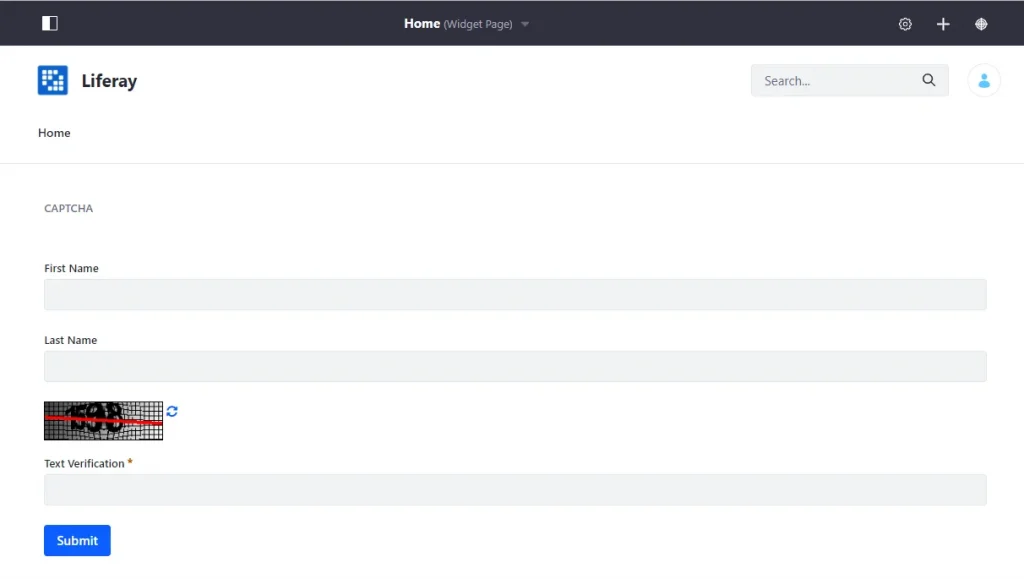This screenshot has height=579, width=1024.
Task: Click the Liferay logo icon
Action: [x=53, y=80]
